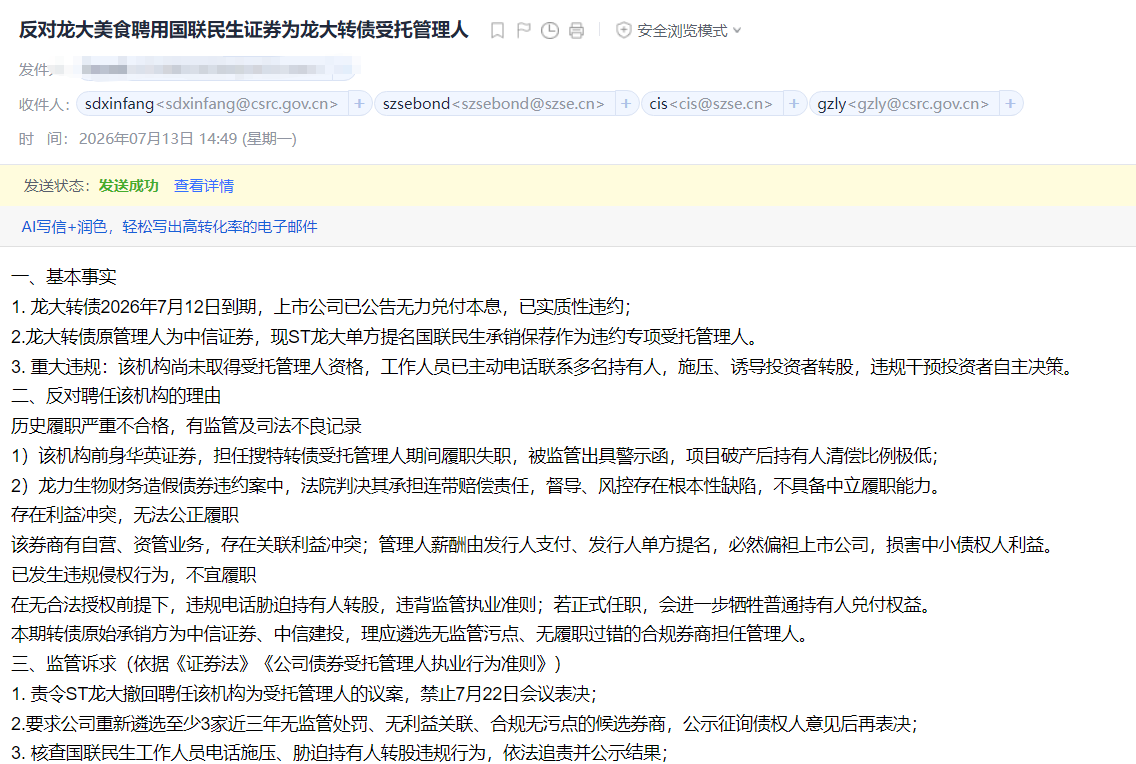Click line 责令ST龙大撤回聘任
1136x764 pixels.
coord(304,694)
